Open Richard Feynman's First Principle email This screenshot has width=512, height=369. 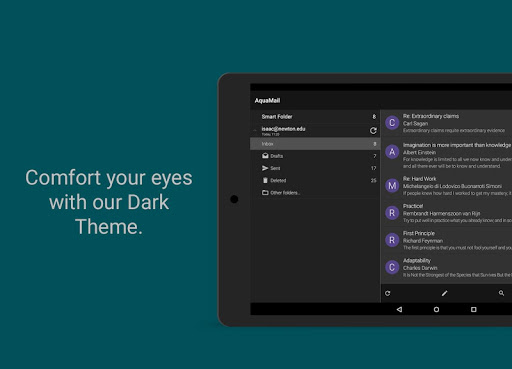tap(446, 240)
